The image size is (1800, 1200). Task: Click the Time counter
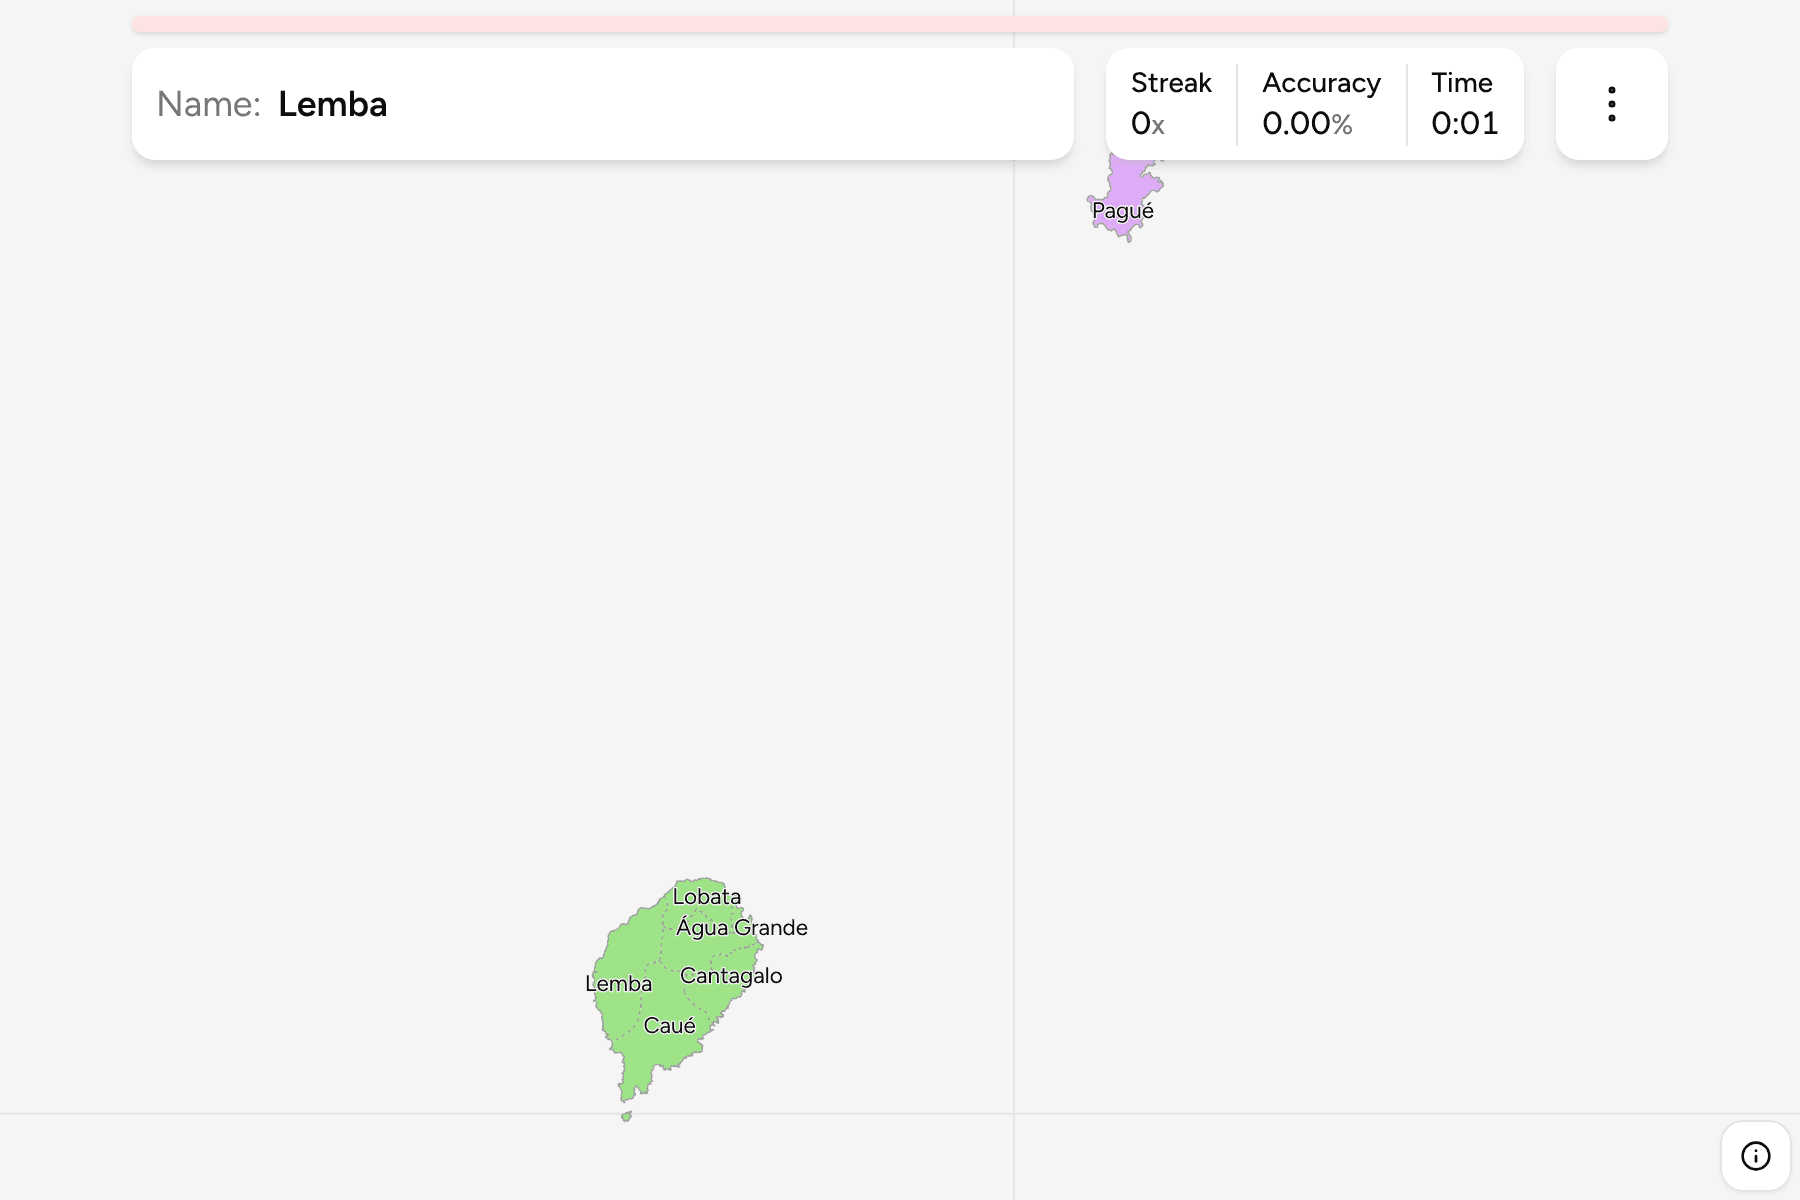pos(1464,104)
